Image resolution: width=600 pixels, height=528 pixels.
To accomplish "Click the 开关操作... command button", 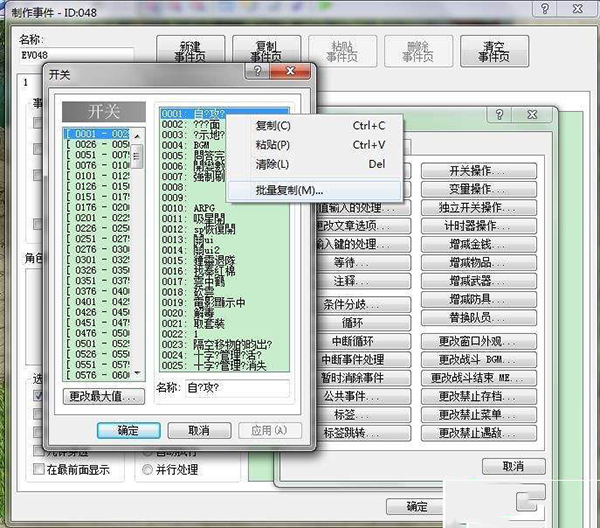I will point(479,171).
